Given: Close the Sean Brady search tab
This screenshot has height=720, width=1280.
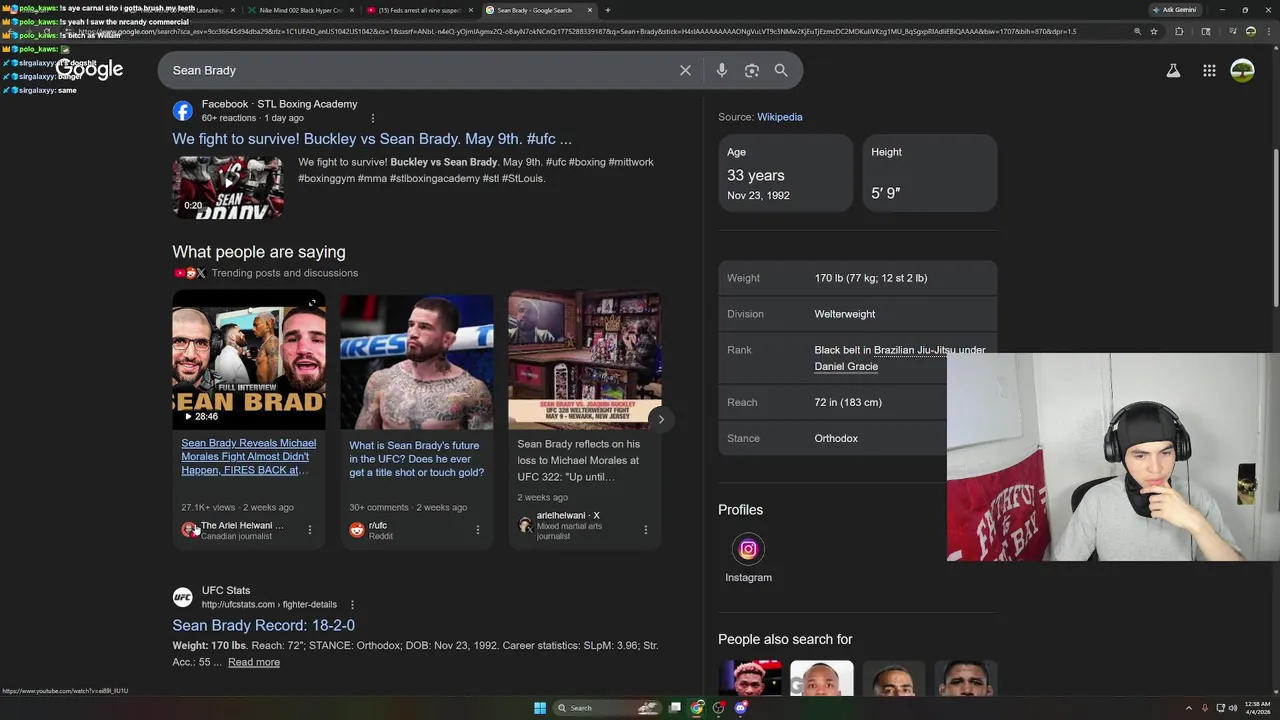Looking at the screenshot, I should pyautogui.click(x=590, y=10).
